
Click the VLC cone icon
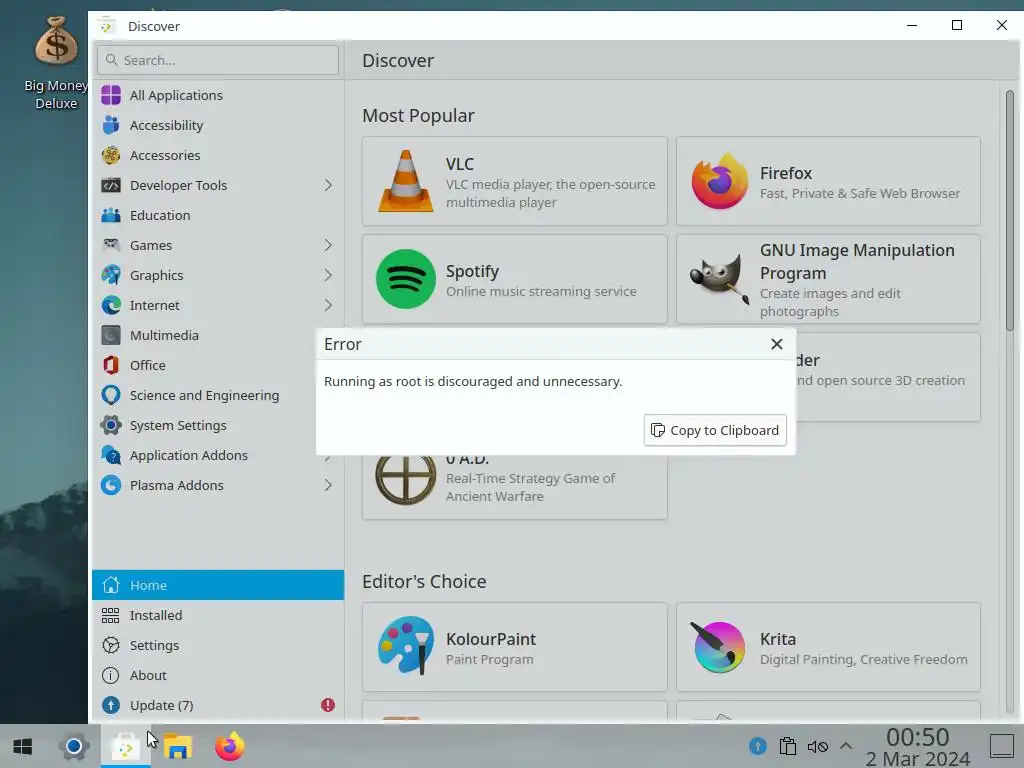(406, 181)
